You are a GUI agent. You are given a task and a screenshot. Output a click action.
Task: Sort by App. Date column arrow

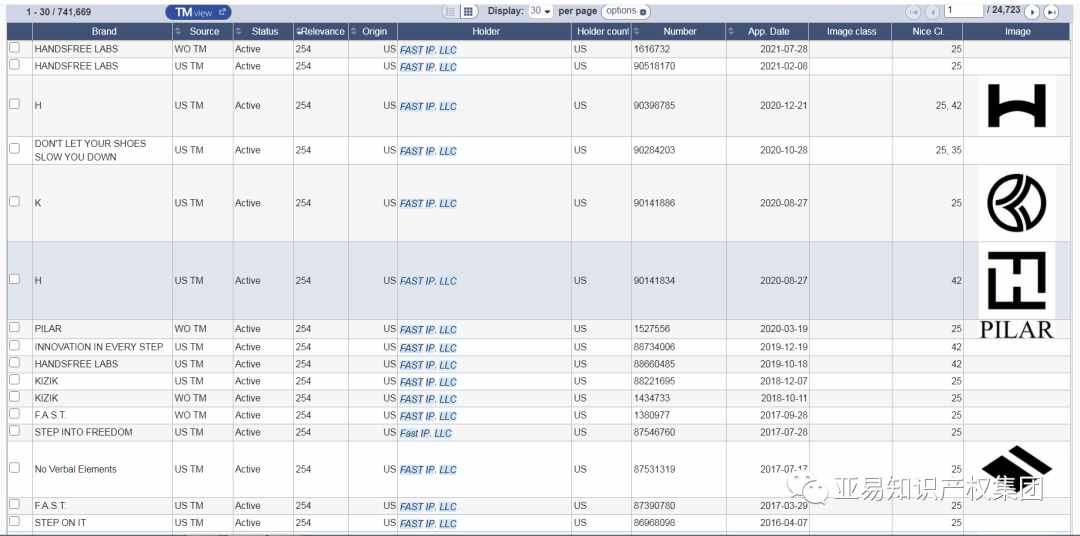(731, 32)
